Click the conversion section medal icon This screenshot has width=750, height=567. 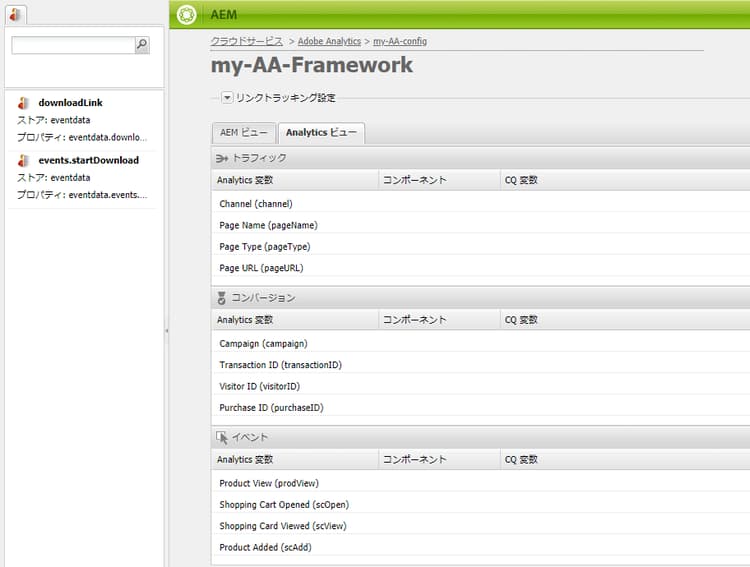pos(221,298)
